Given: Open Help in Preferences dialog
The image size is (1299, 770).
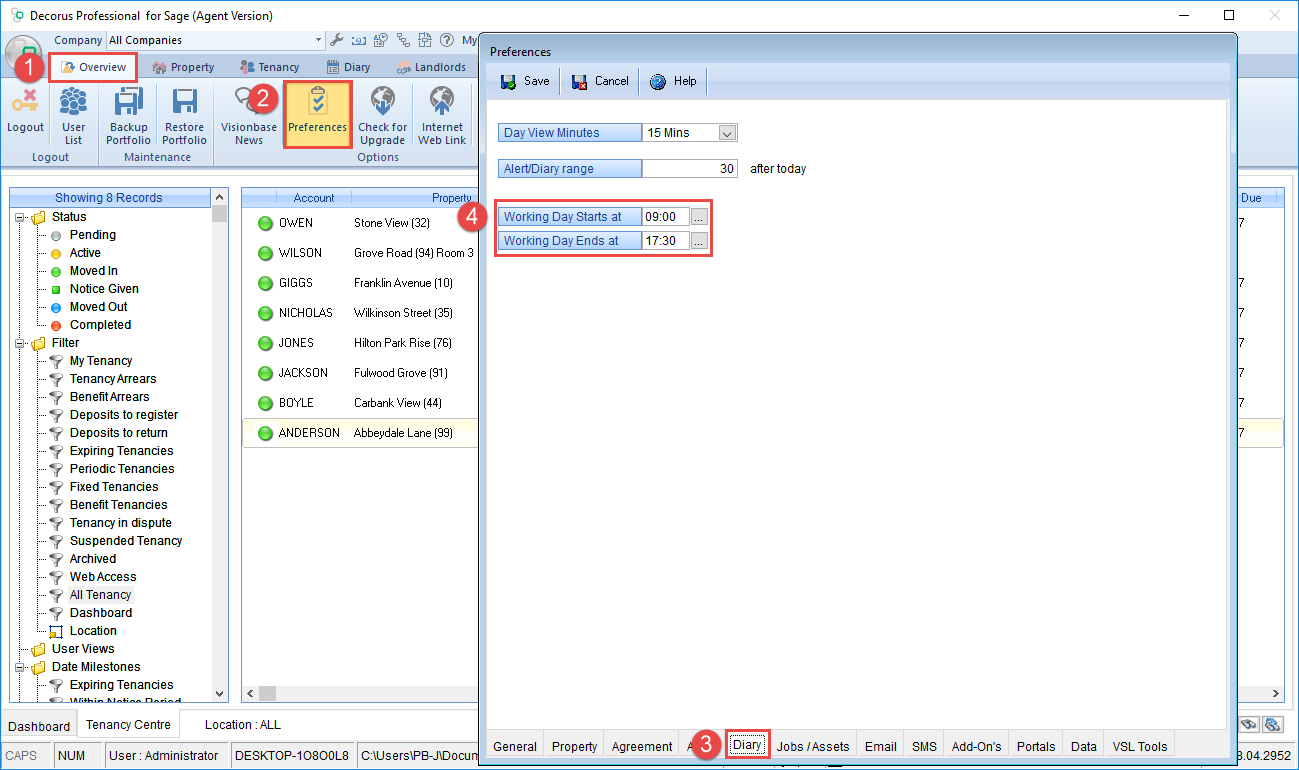Looking at the screenshot, I should (673, 81).
